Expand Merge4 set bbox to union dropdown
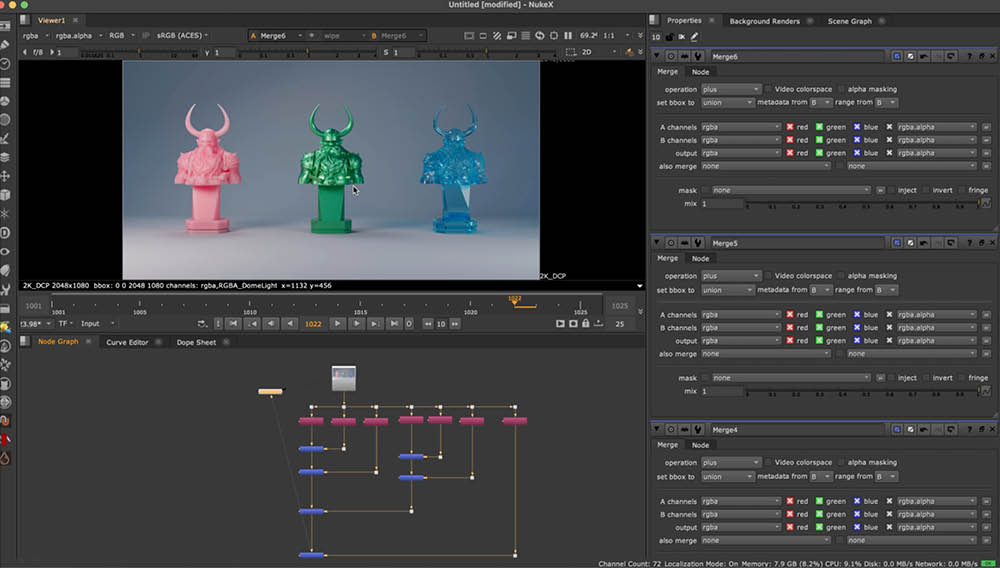This screenshot has height=568, width=1000. tap(727, 477)
